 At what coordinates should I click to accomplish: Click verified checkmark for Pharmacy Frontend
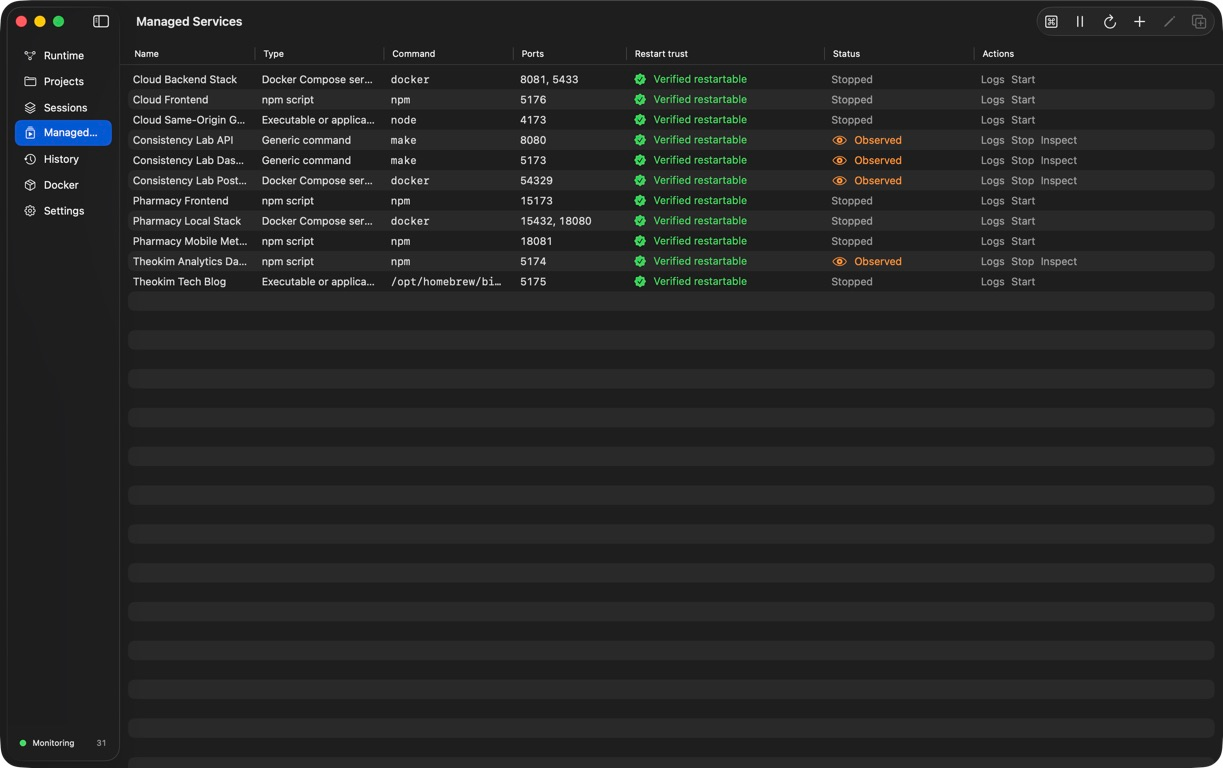640,200
